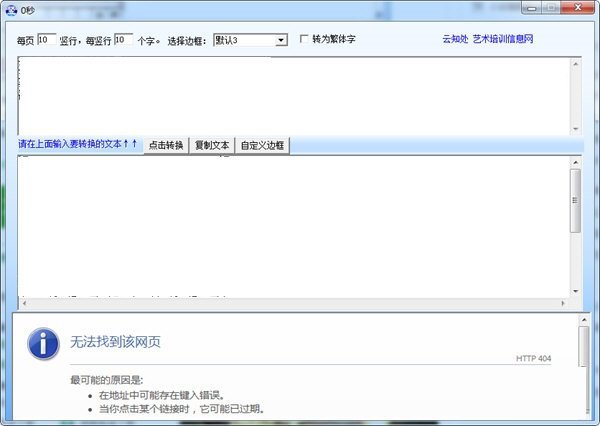This screenshot has width=600, height=426.
Task: Open the 艺术培训信息网 link
Action: click(x=505, y=40)
